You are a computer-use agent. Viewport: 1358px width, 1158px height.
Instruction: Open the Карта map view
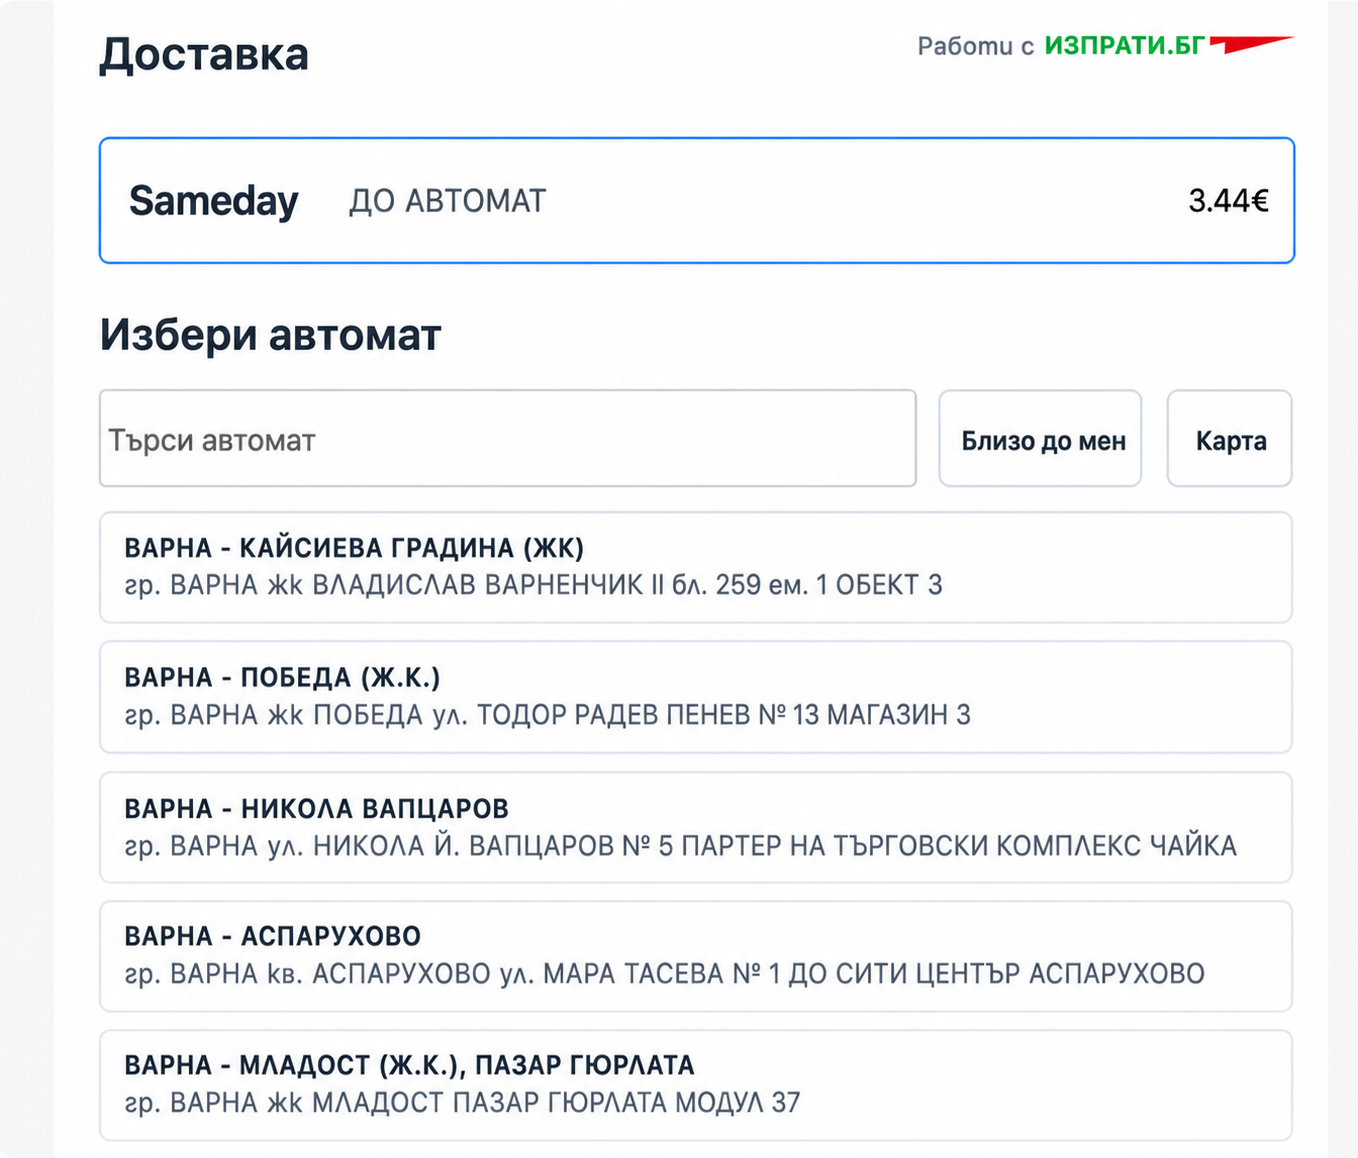pyautogui.click(x=1230, y=439)
